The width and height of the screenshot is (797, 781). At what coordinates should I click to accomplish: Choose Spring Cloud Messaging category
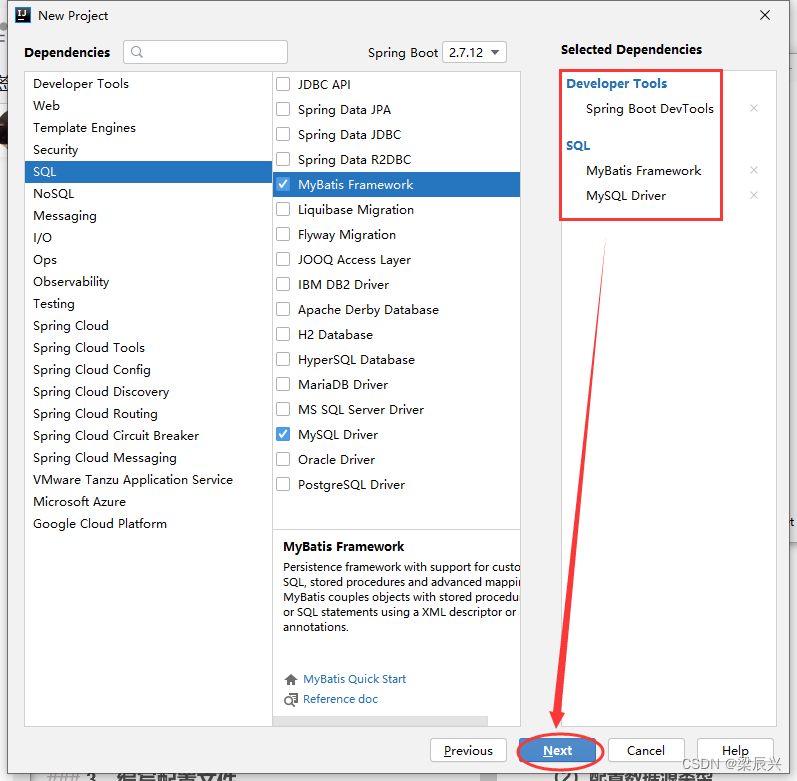[148, 458]
